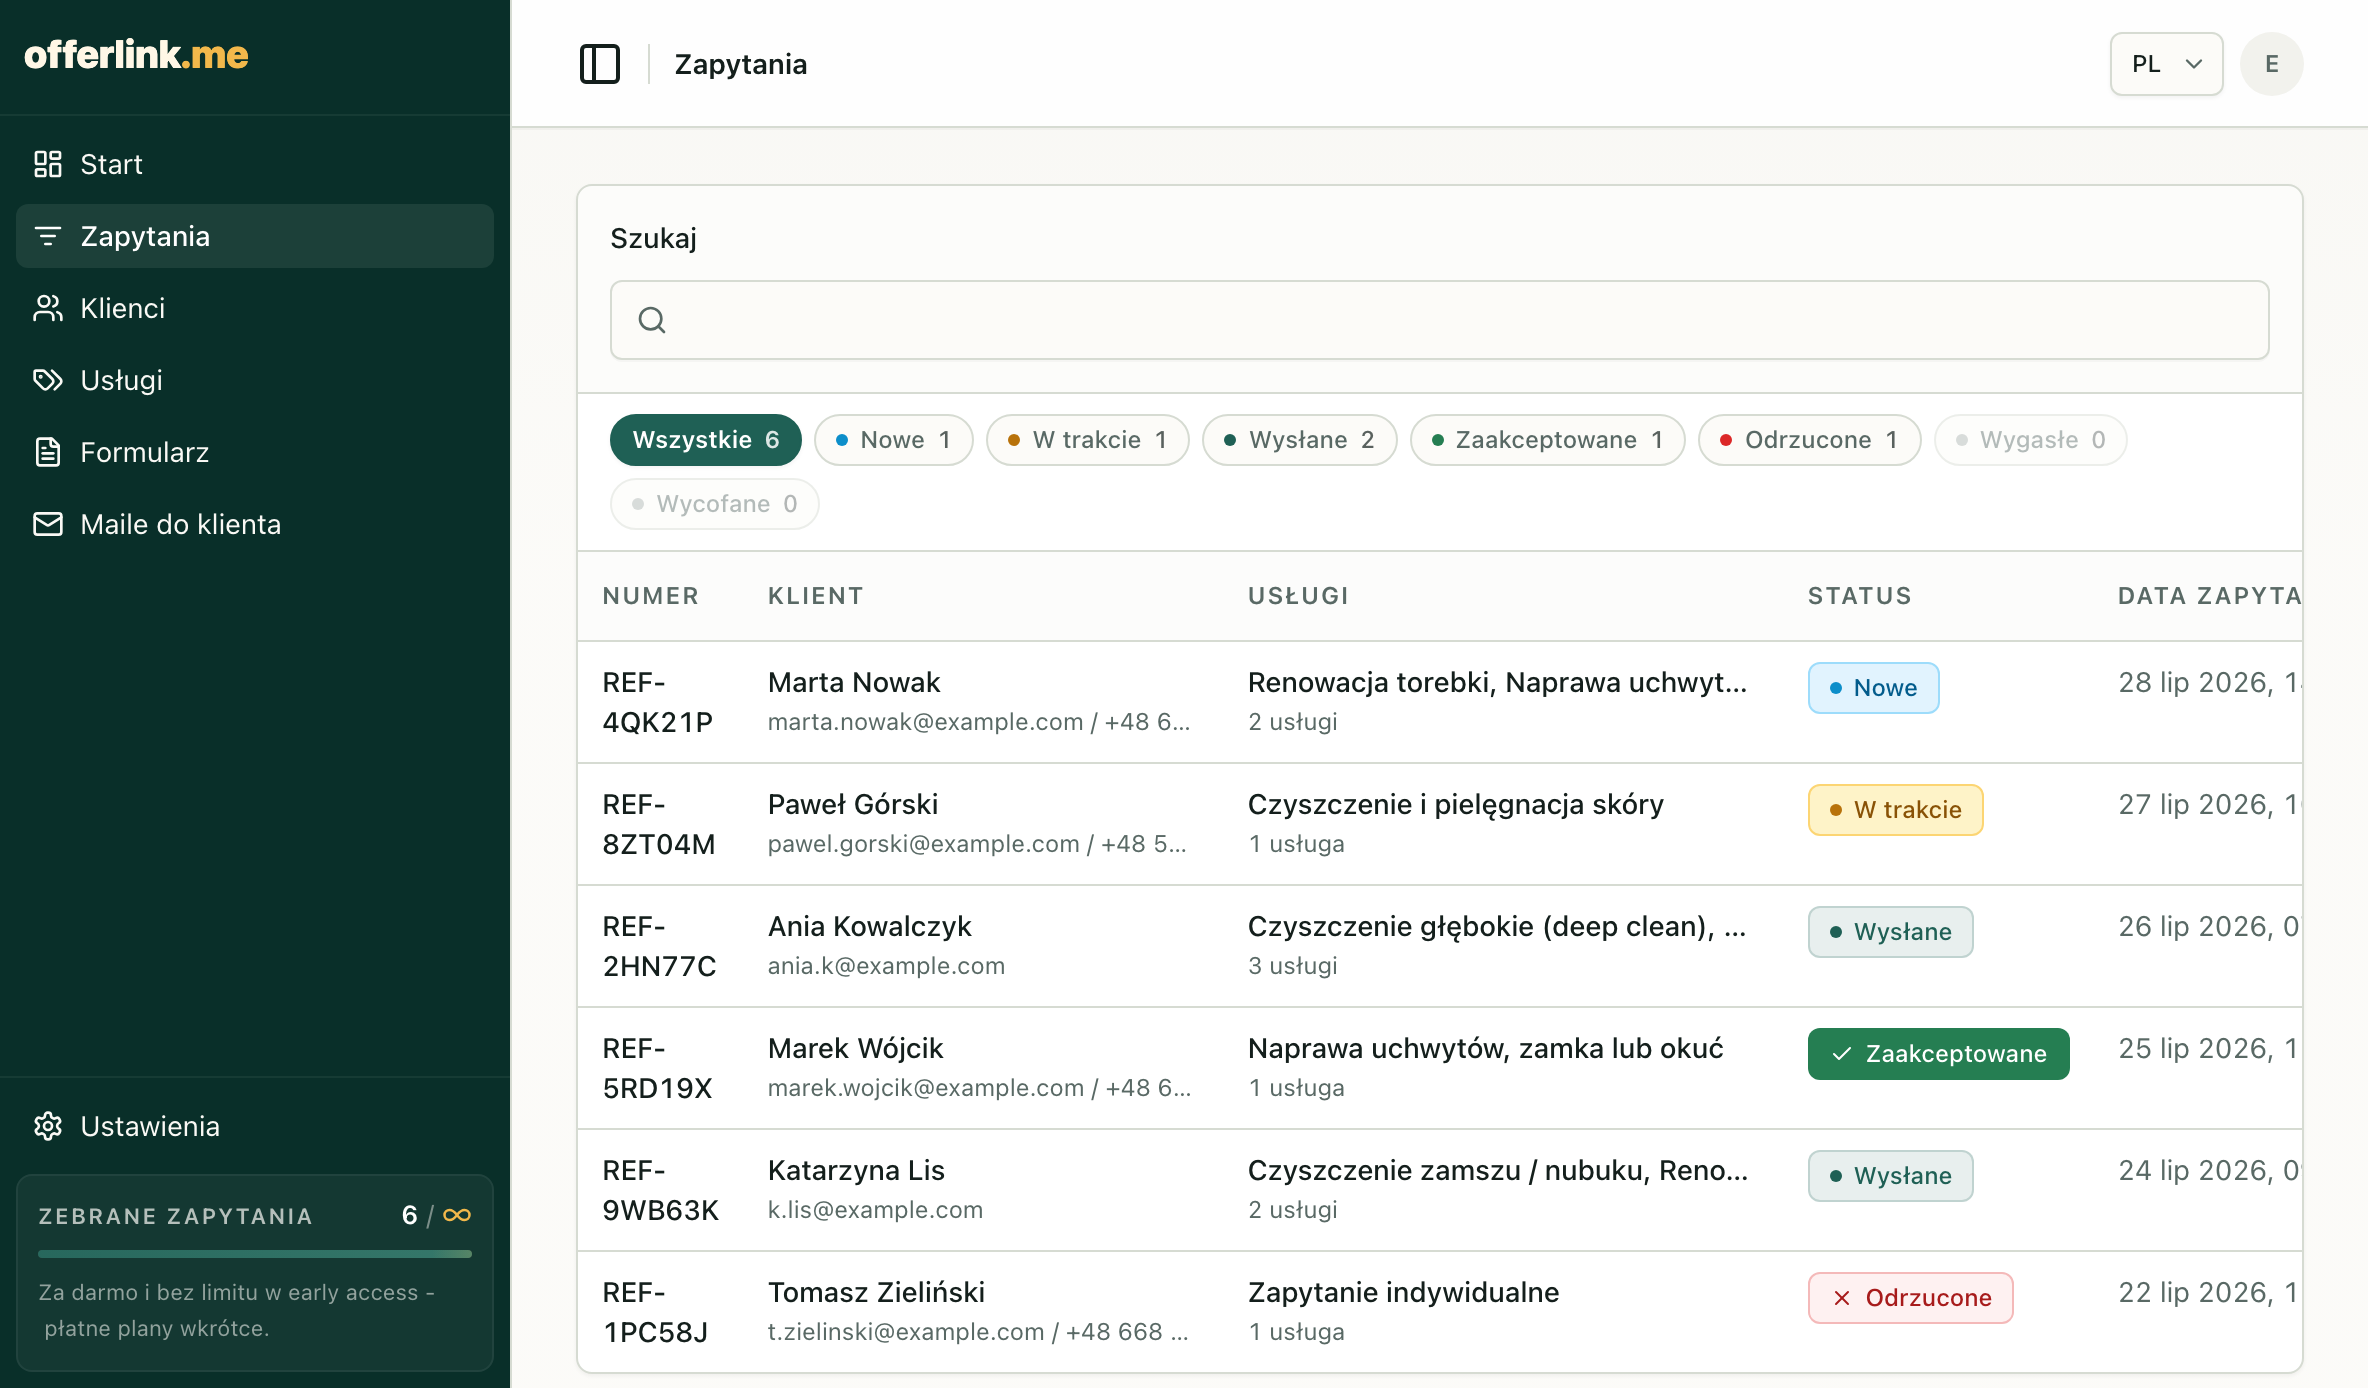The image size is (2368, 1388).
Task: Click client name Tomasz Zieliński
Action: click(x=877, y=1292)
